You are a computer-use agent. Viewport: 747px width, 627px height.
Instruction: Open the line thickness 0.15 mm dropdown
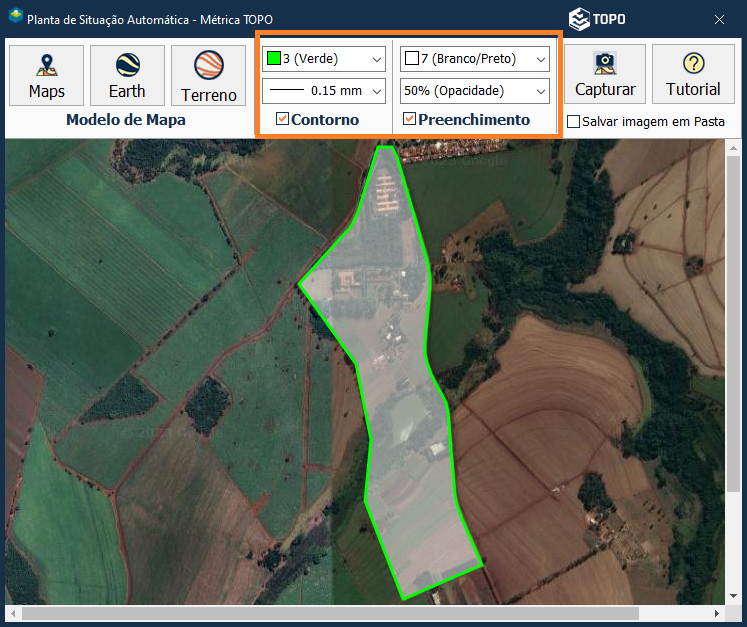(324, 91)
